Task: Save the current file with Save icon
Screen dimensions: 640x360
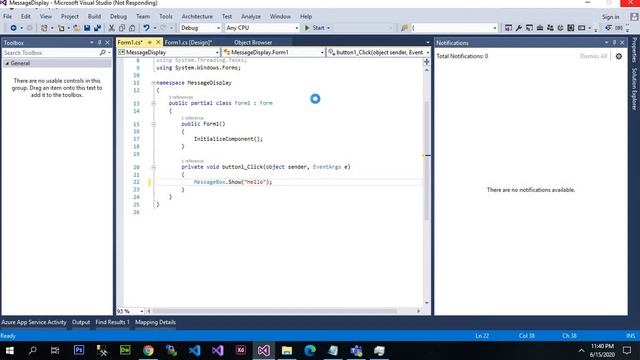Action: tap(87, 28)
